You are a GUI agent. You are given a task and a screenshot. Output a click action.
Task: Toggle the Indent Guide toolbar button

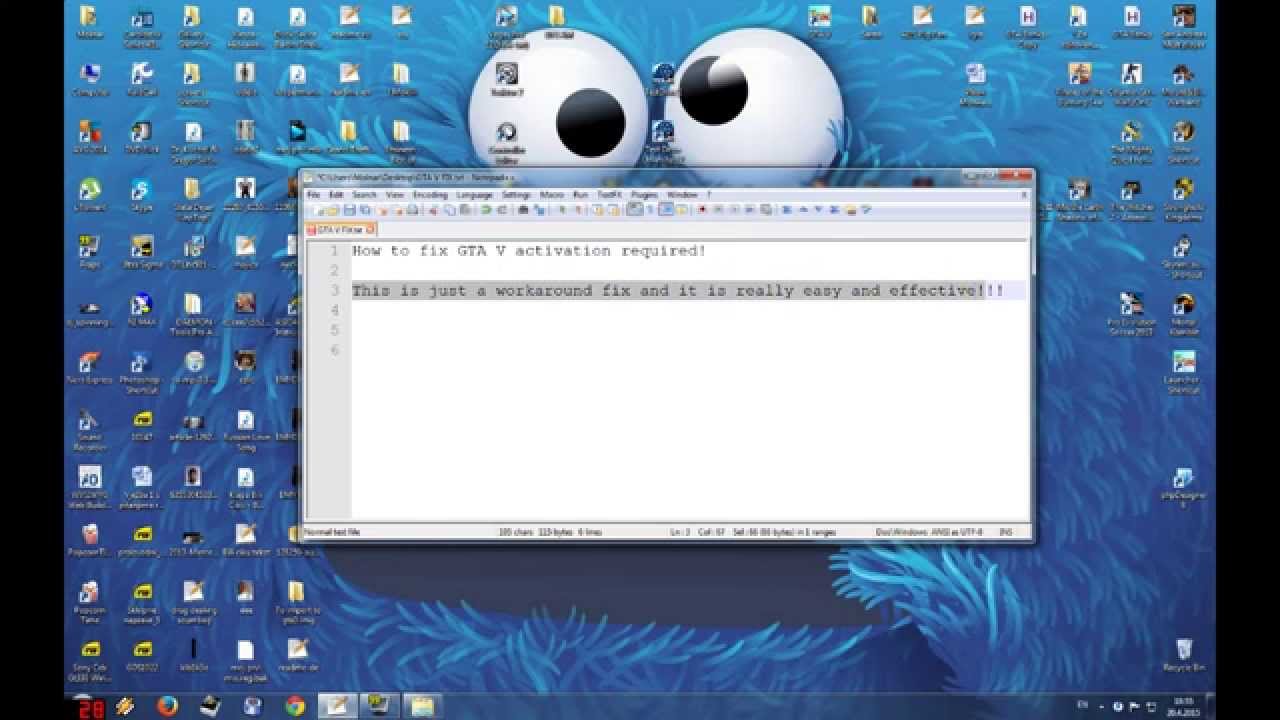pos(665,210)
